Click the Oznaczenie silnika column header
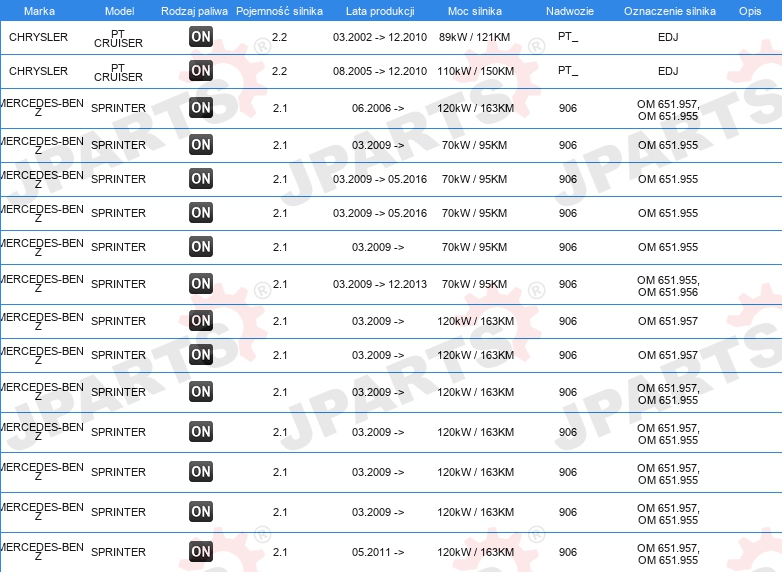Image resolution: width=782 pixels, height=572 pixels. 670,11
